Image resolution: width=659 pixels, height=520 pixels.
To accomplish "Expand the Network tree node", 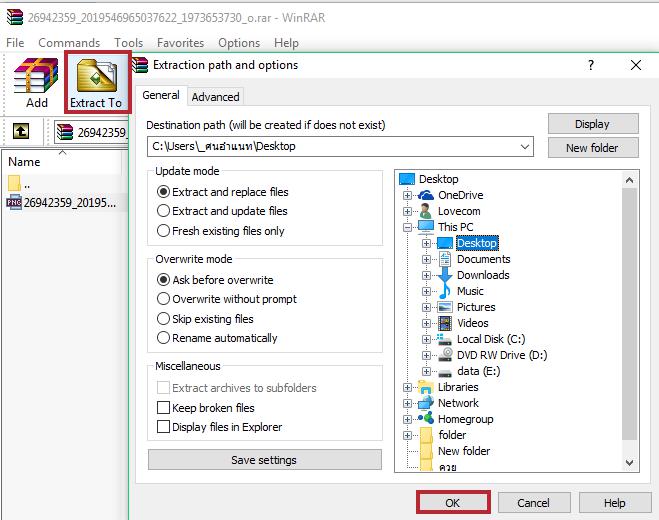I will click(x=407, y=403).
